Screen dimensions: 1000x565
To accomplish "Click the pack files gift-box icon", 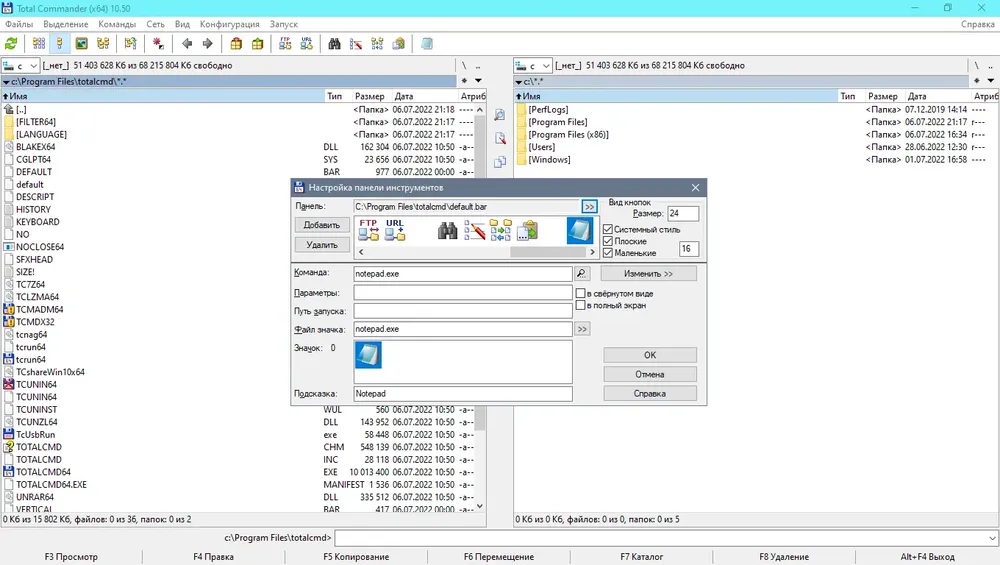I will click(x=236, y=43).
